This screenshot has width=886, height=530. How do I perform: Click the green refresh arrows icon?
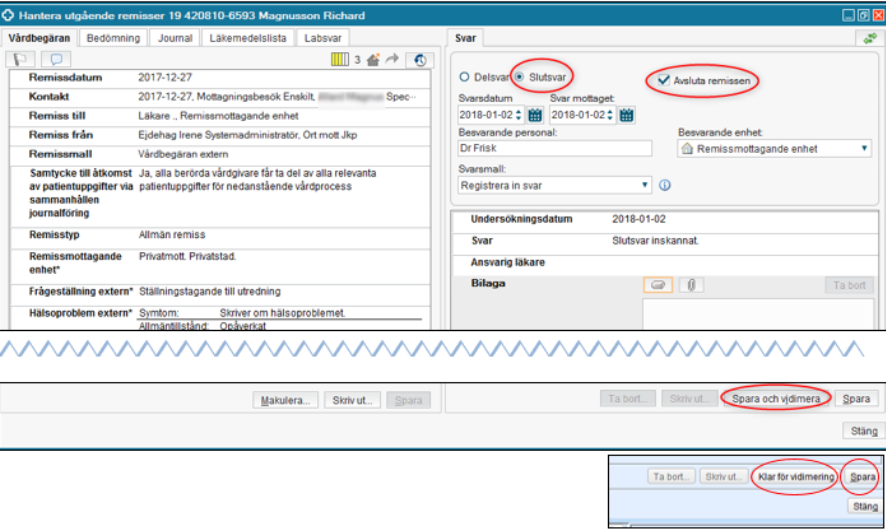pyautogui.click(x=869, y=38)
